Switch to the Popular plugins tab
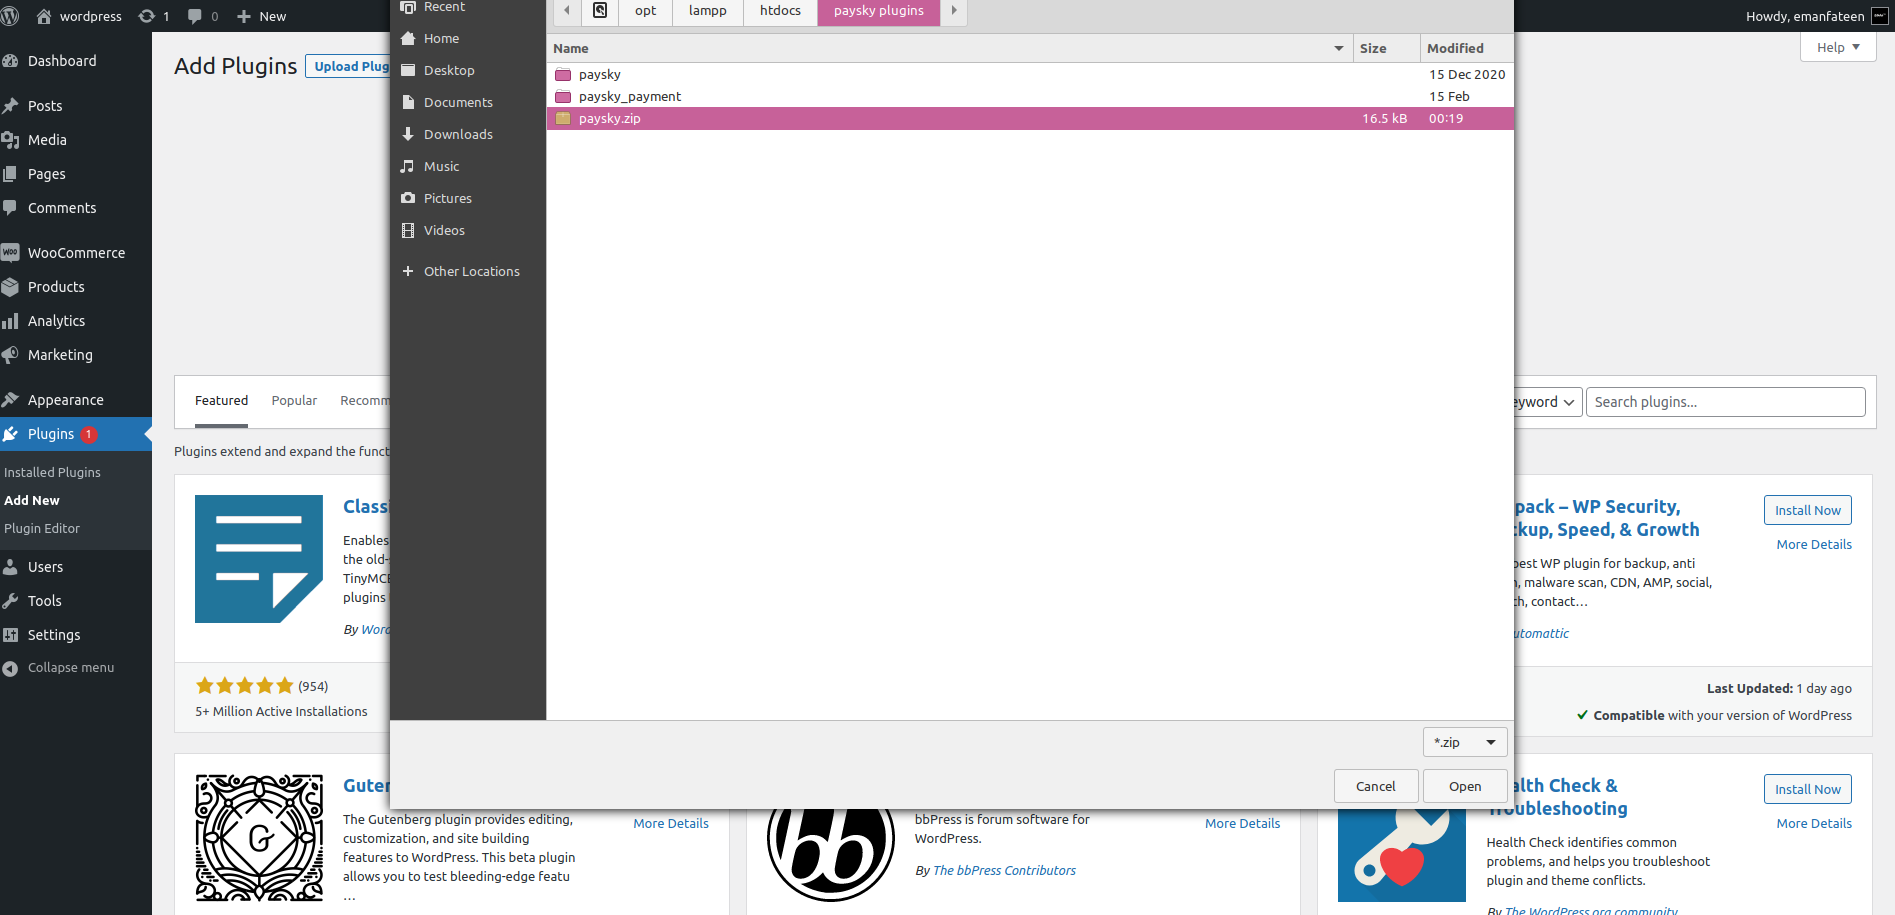Image resolution: width=1895 pixels, height=915 pixels. click(x=294, y=401)
